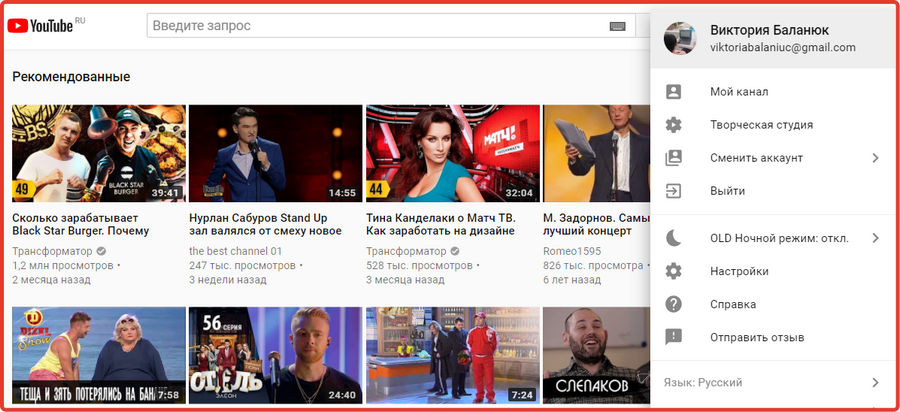
Task: Open the 7:24 supermarket sketch thumbnail
Action: pos(453,356)
